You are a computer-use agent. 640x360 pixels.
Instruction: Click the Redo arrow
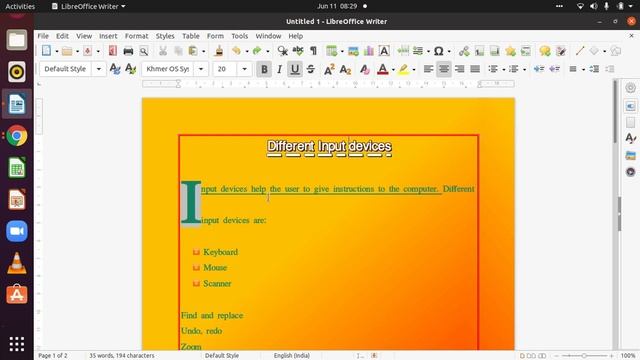pyautogui.click(x=257, y=51)
